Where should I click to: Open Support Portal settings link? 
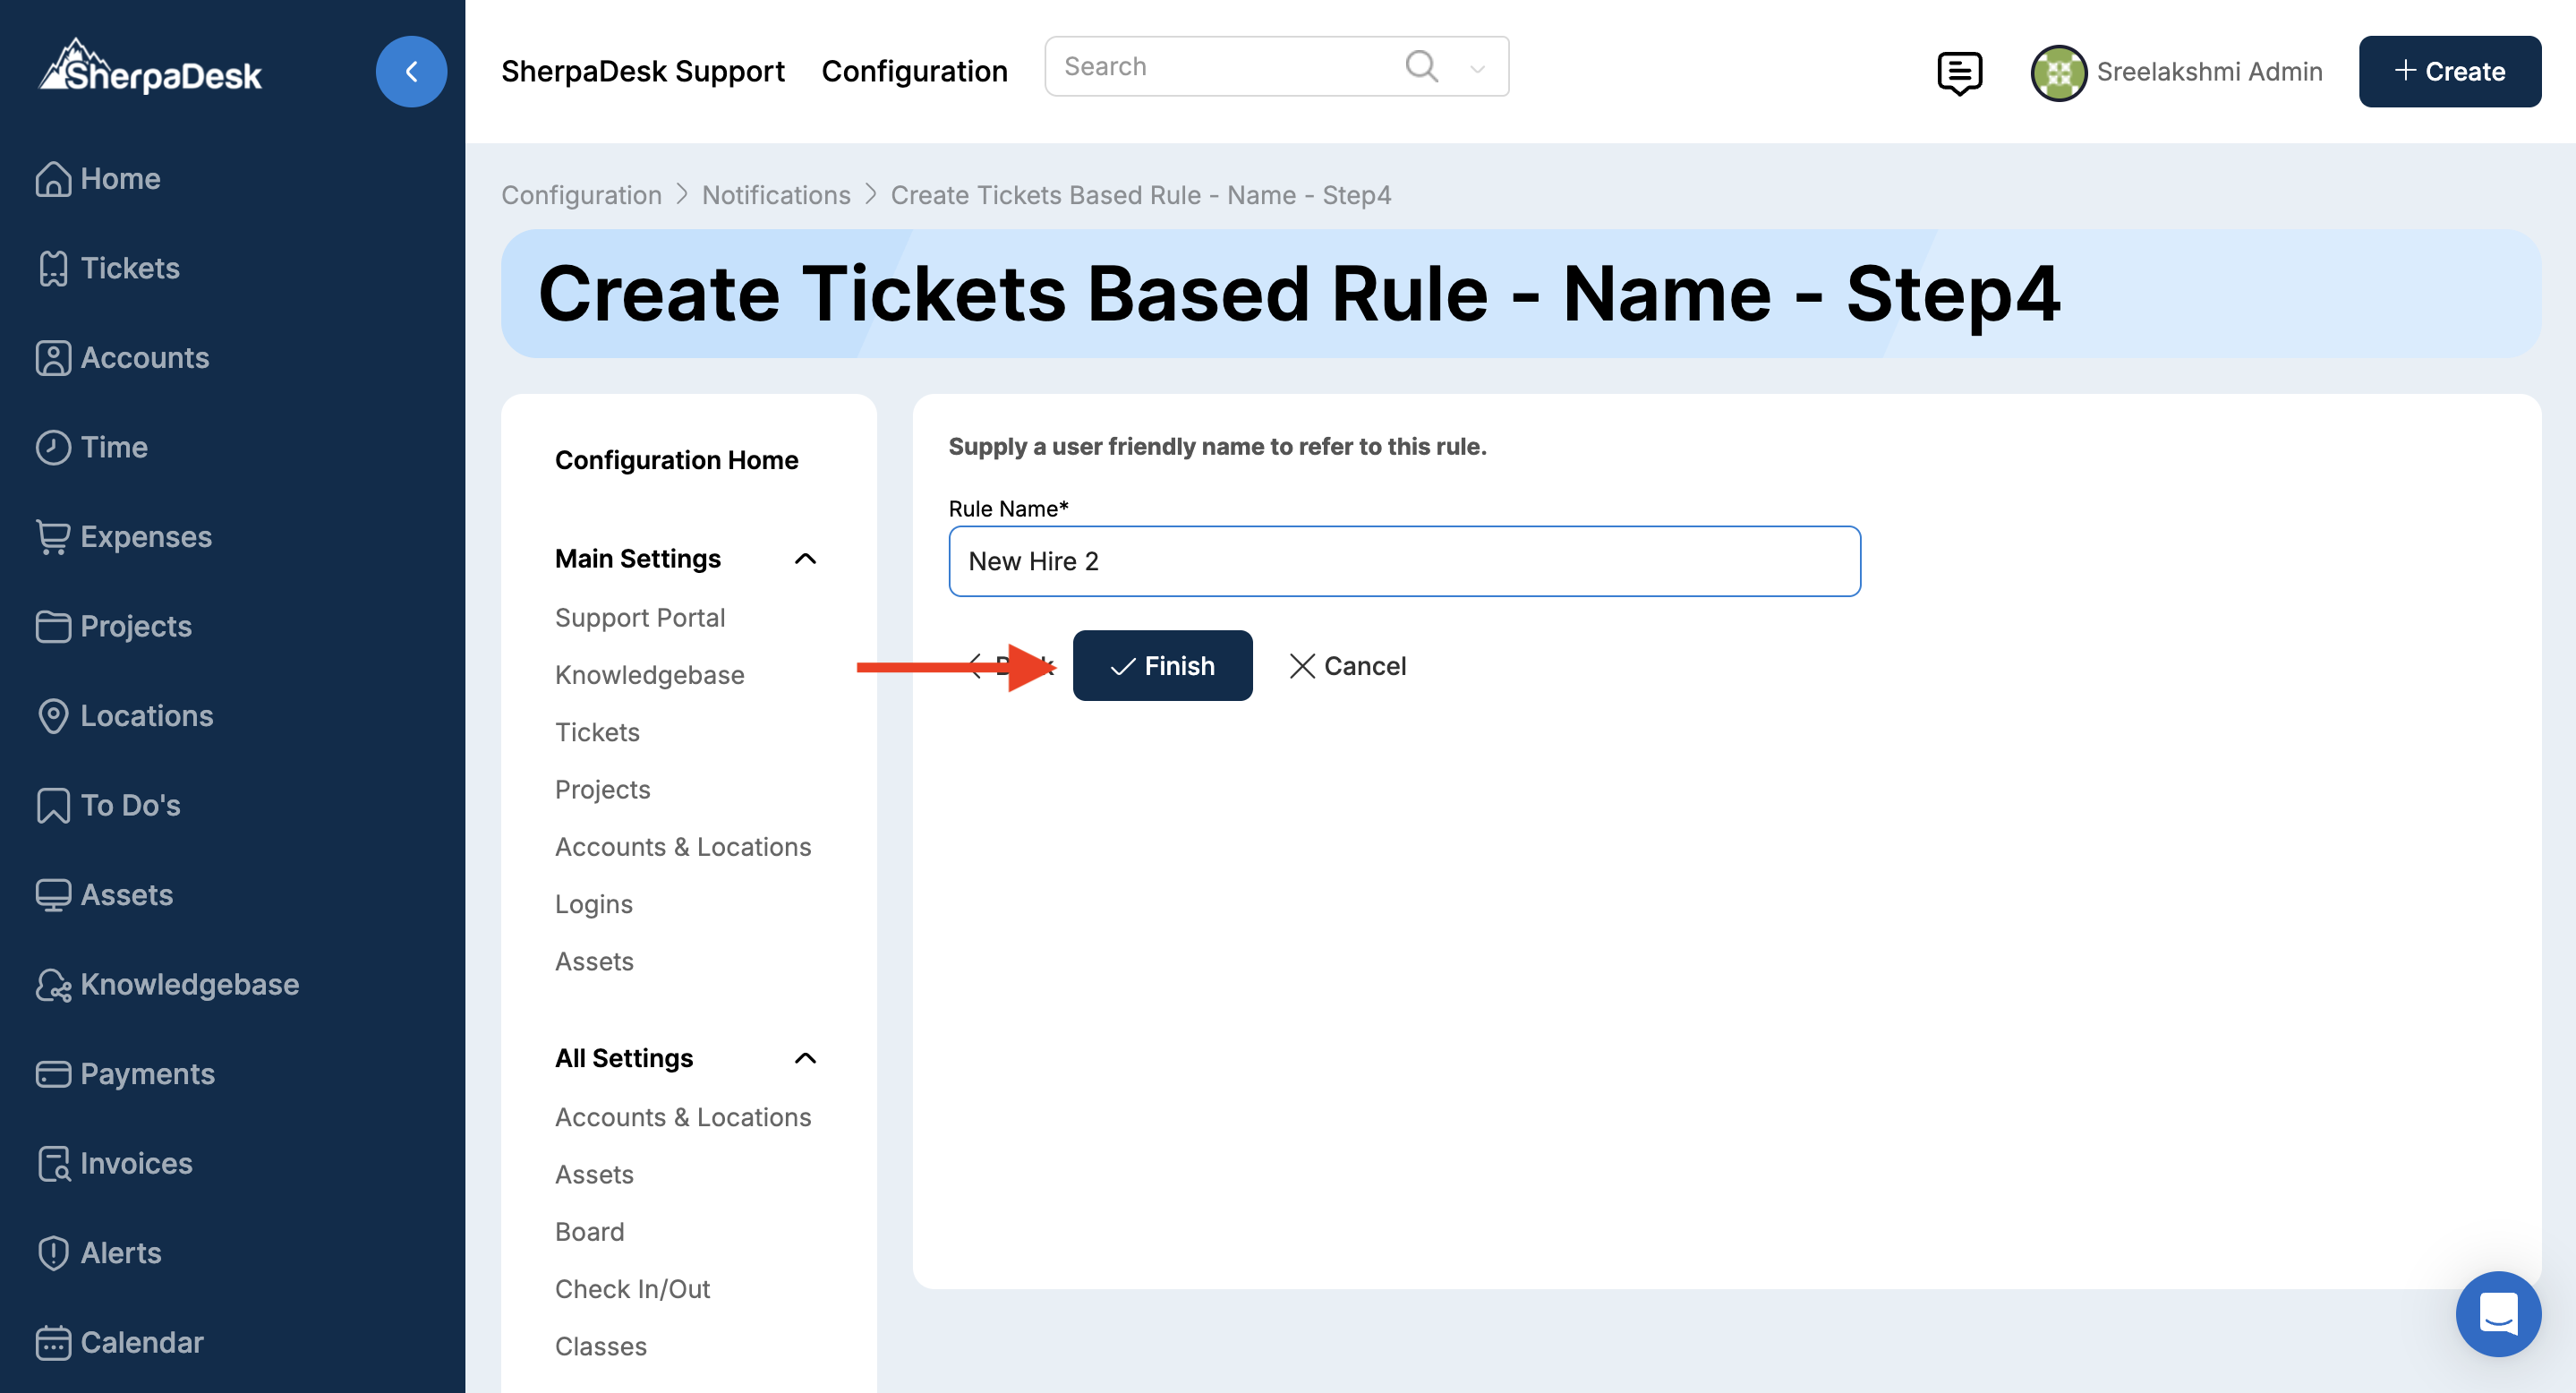640,618
